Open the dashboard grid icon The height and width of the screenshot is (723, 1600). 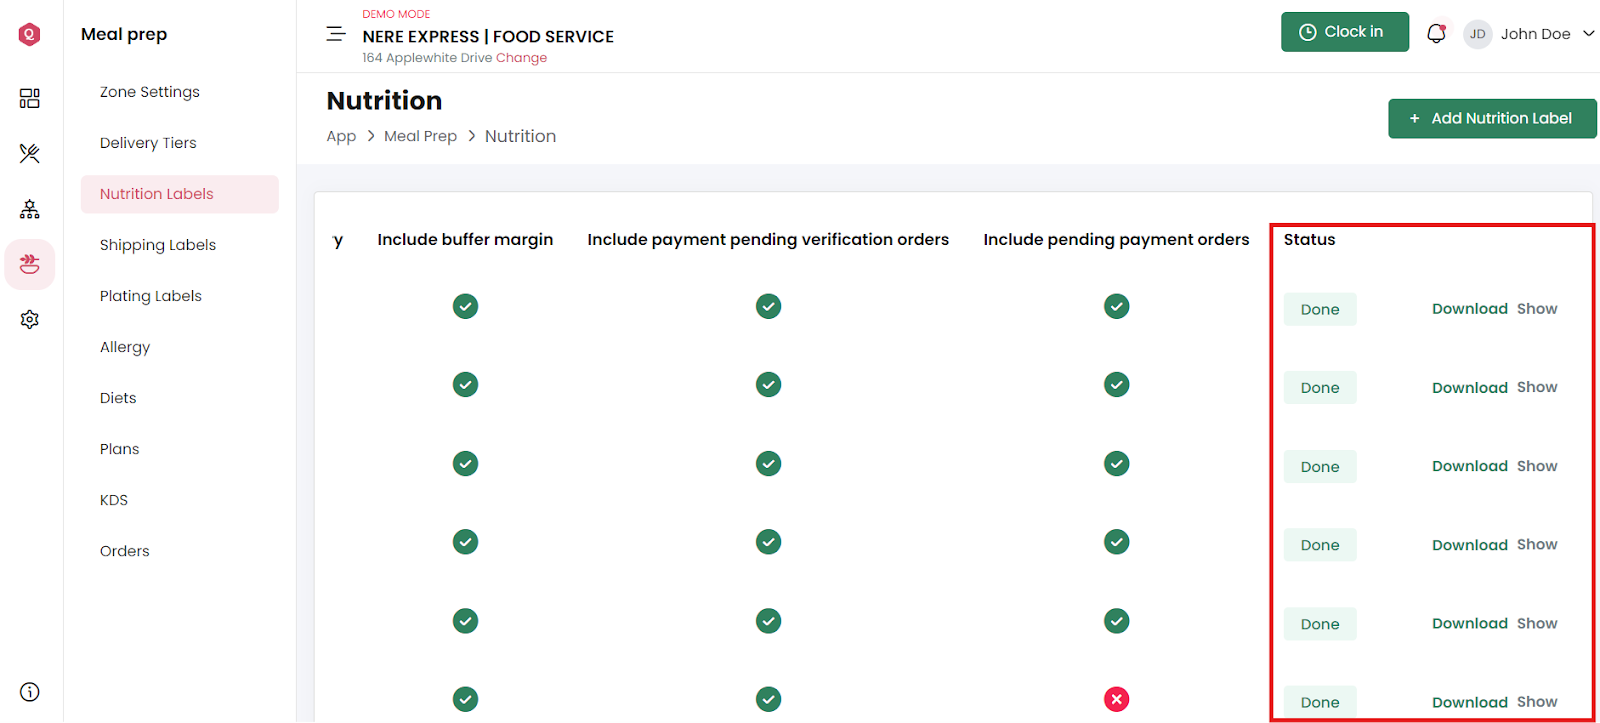click(x=30, y=98)
